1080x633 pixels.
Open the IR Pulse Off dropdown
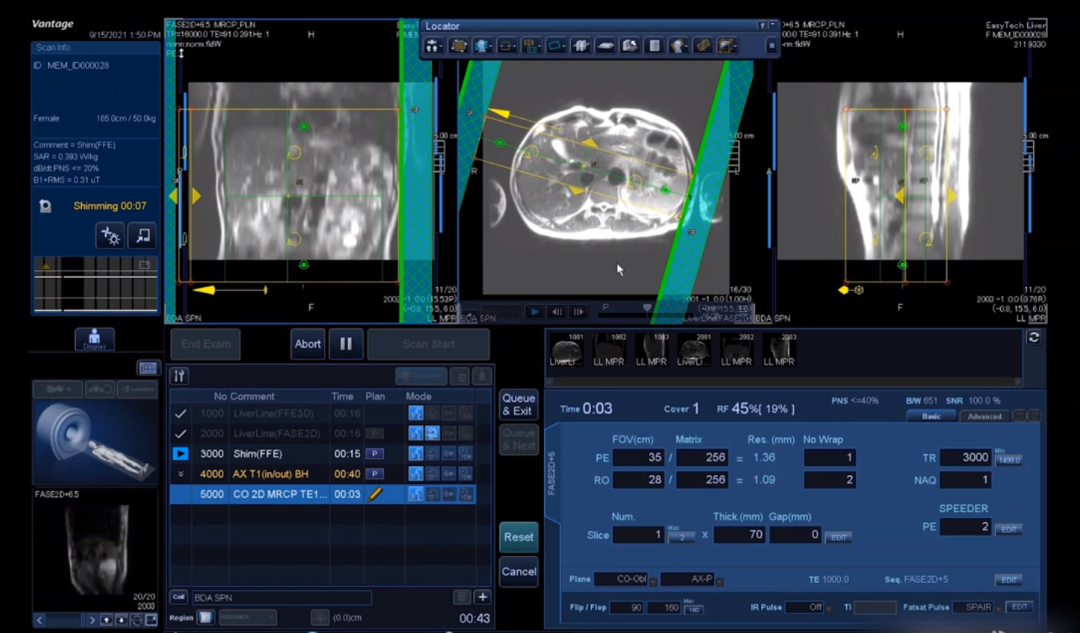828,609
